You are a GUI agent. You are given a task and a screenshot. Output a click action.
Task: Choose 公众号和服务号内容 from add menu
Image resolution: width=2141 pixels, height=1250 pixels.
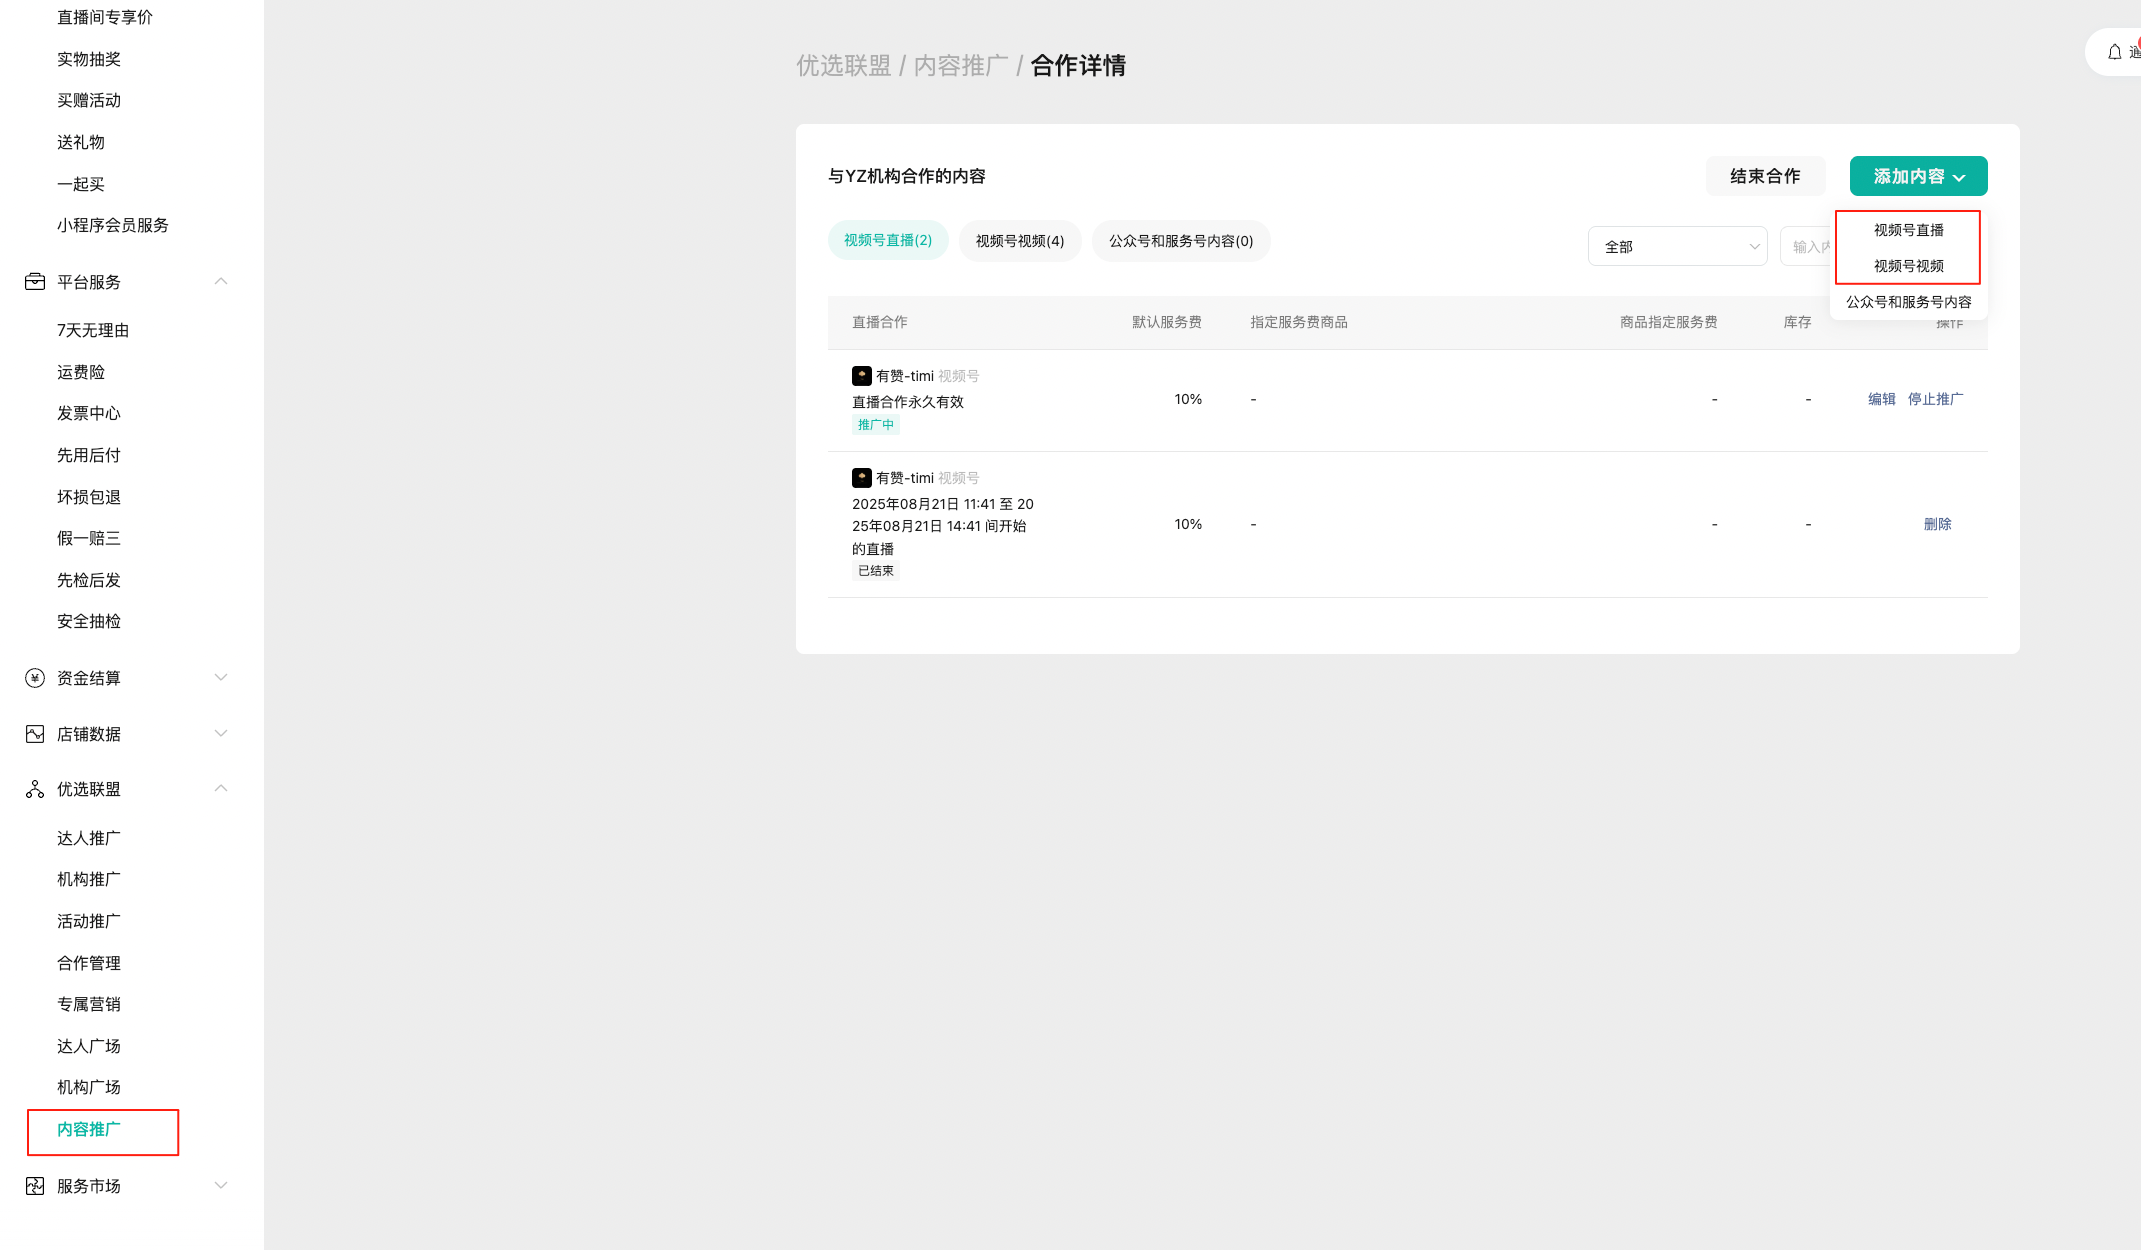point(1907,302)
